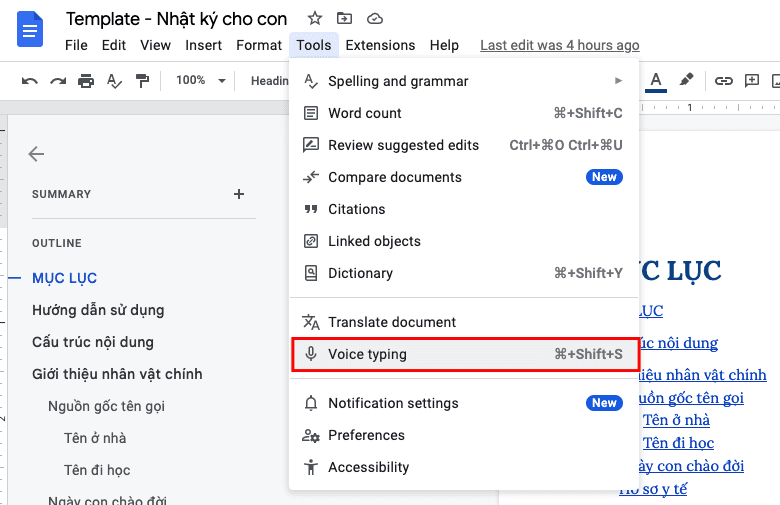Go to Giới thiệu nhân vật chính outline item
Viewport: 780px width, 505px height.
tap(117, 374)
